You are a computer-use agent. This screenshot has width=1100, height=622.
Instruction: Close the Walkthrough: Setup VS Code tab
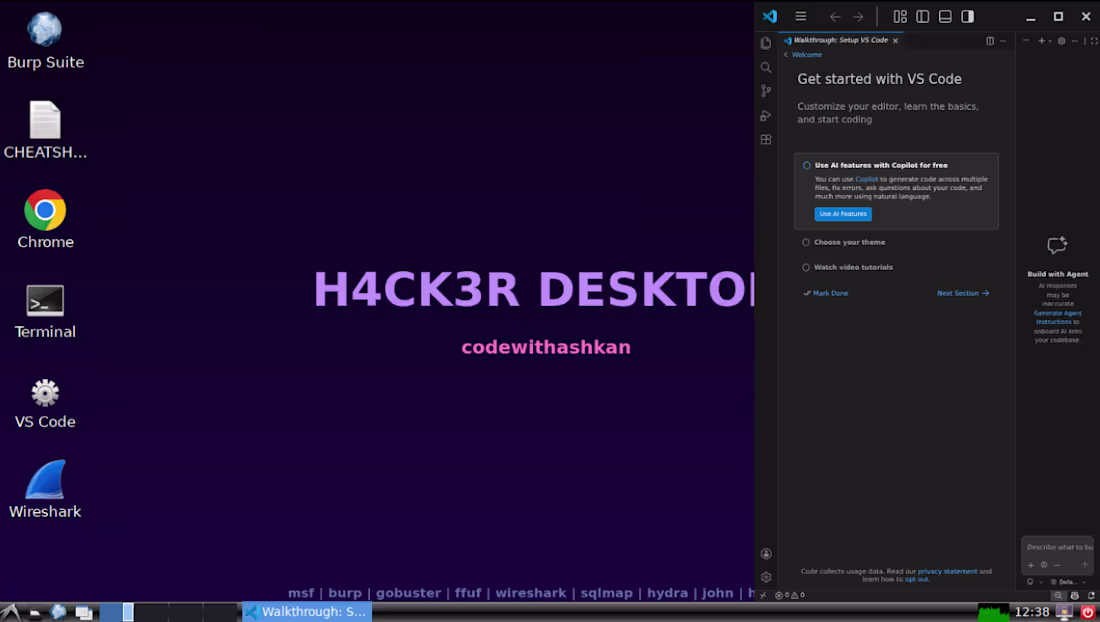click(x=895, y=41)
